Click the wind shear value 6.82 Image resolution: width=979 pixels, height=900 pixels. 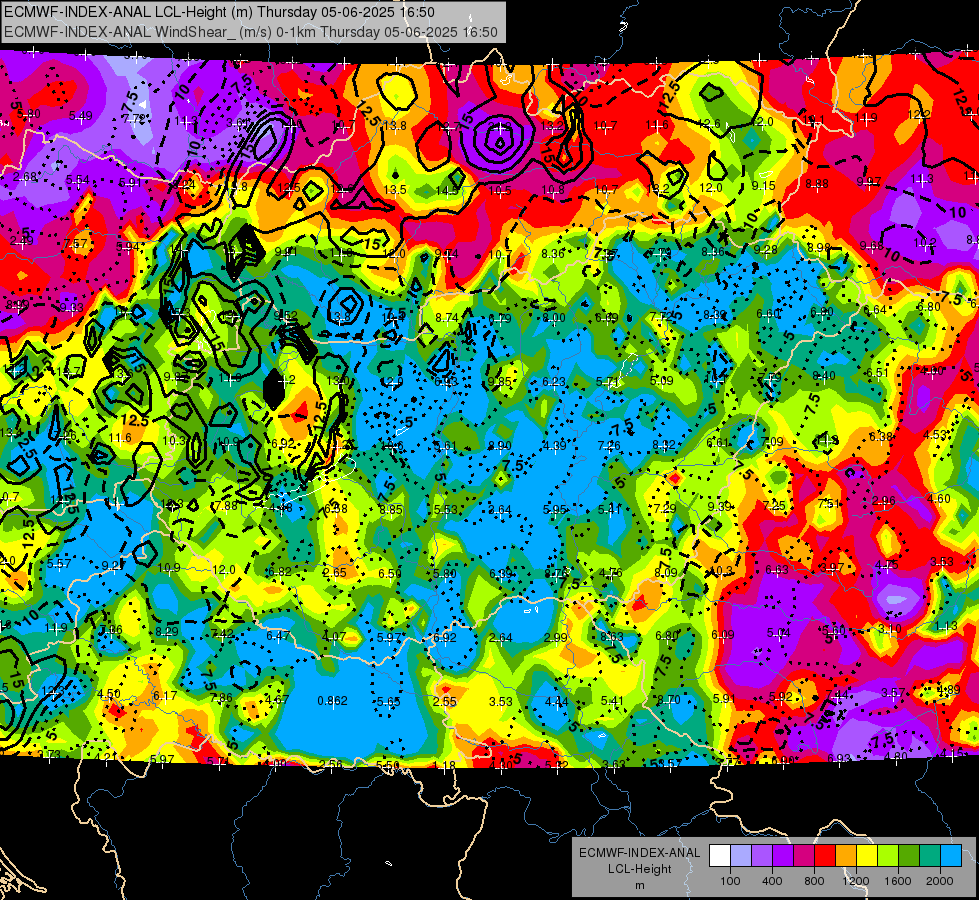279,571
